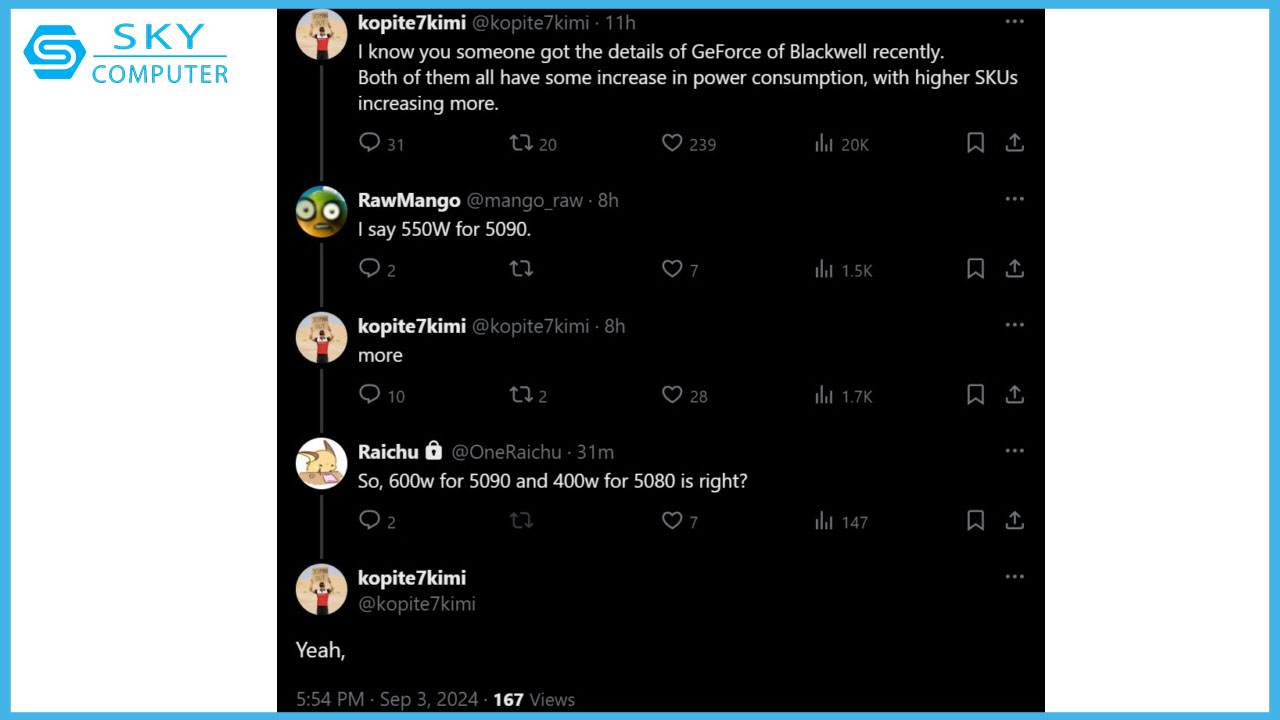Reply to RawMango's 550W tweet

(x=370, y=269)
